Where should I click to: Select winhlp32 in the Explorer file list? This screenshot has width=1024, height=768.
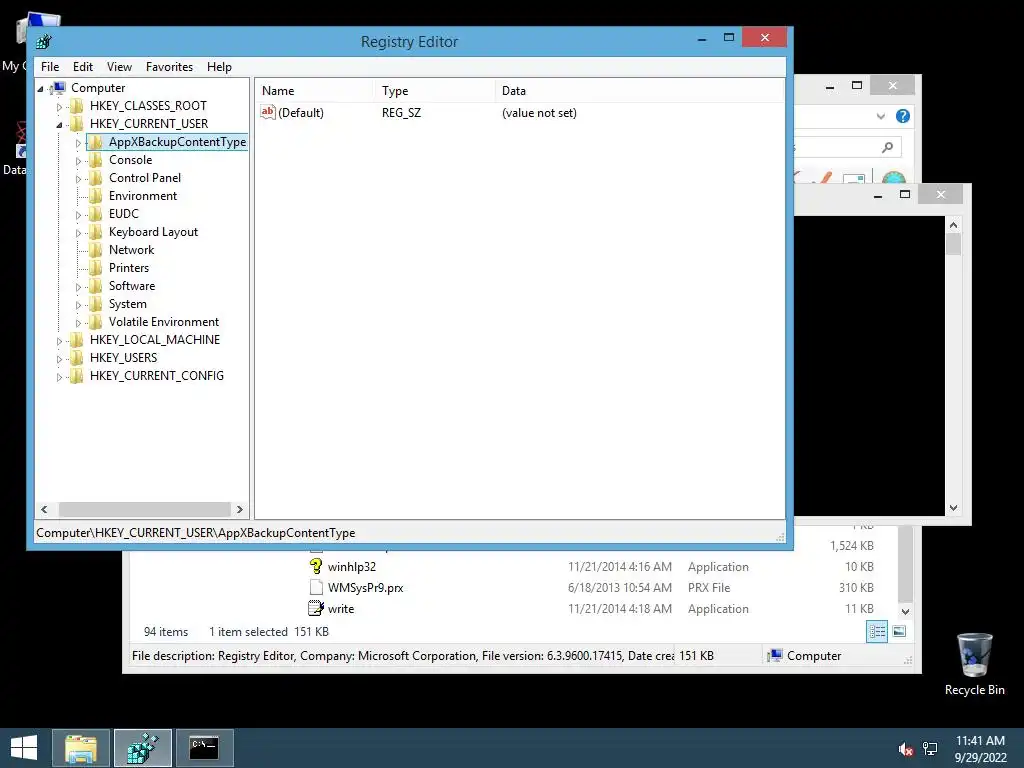pyautogui.click(x=351, y=567)
